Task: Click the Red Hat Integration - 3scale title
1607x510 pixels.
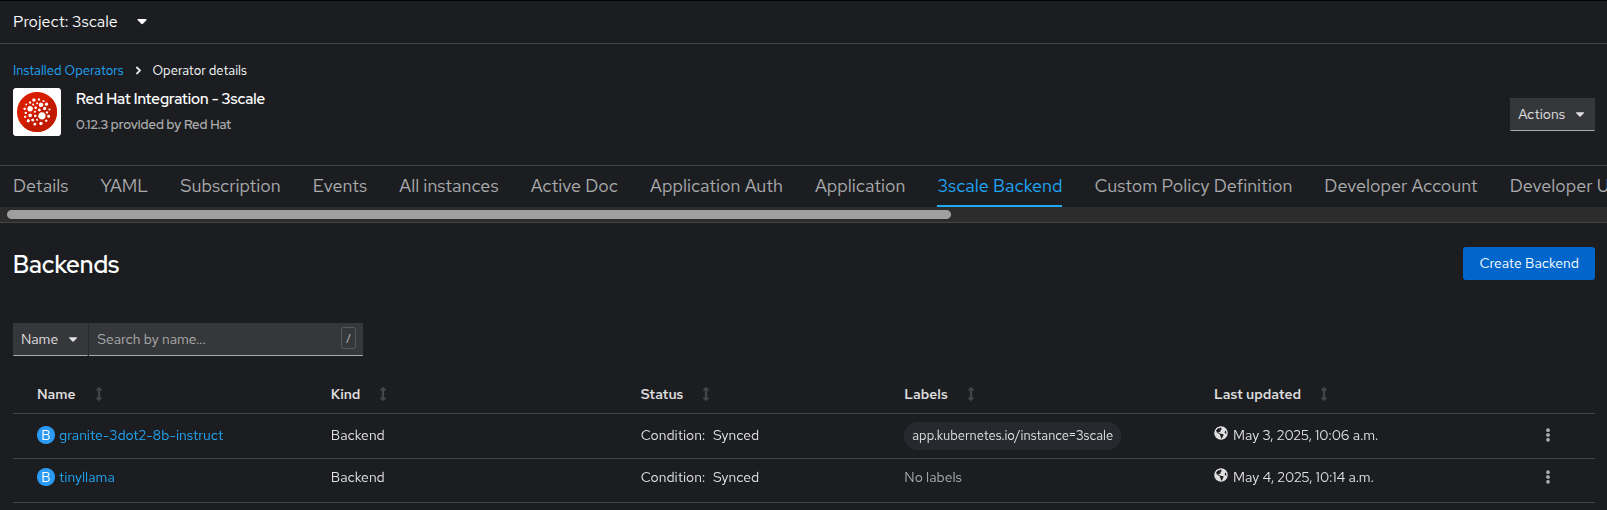Action: pos(170,99)
